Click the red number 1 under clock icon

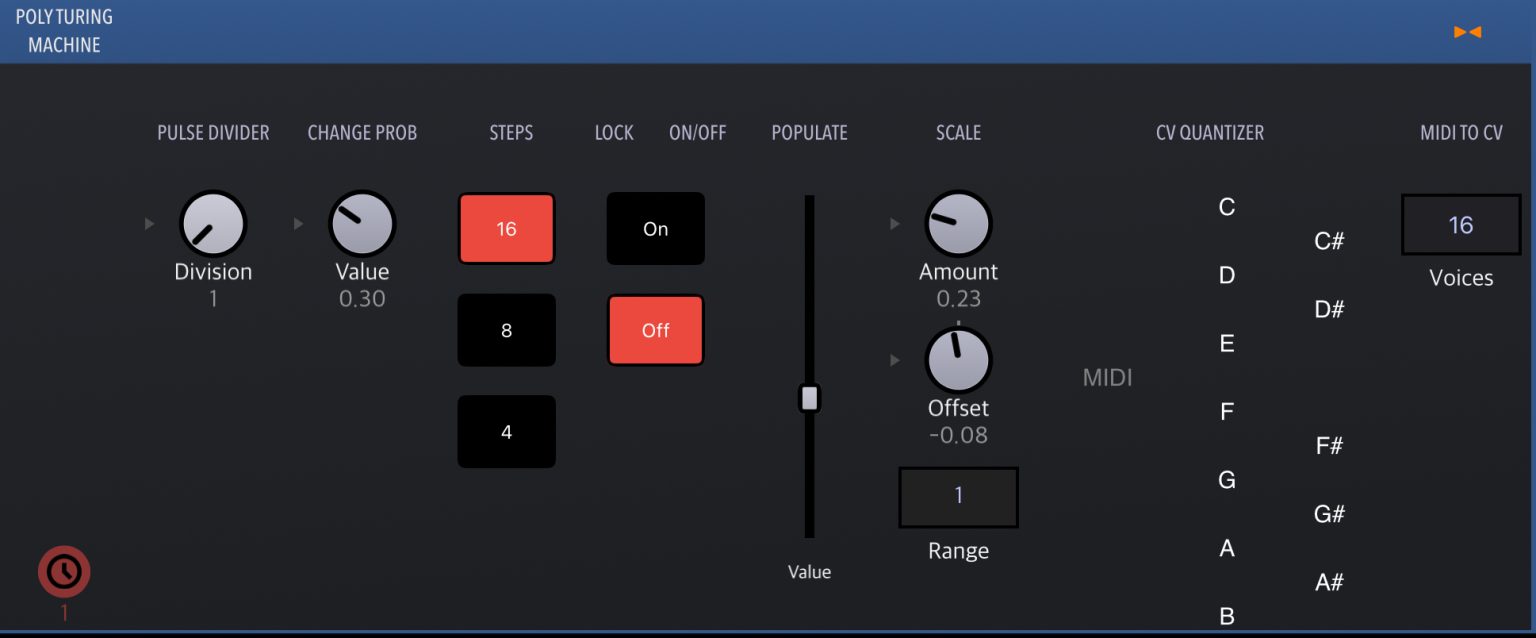click(64, 613)
